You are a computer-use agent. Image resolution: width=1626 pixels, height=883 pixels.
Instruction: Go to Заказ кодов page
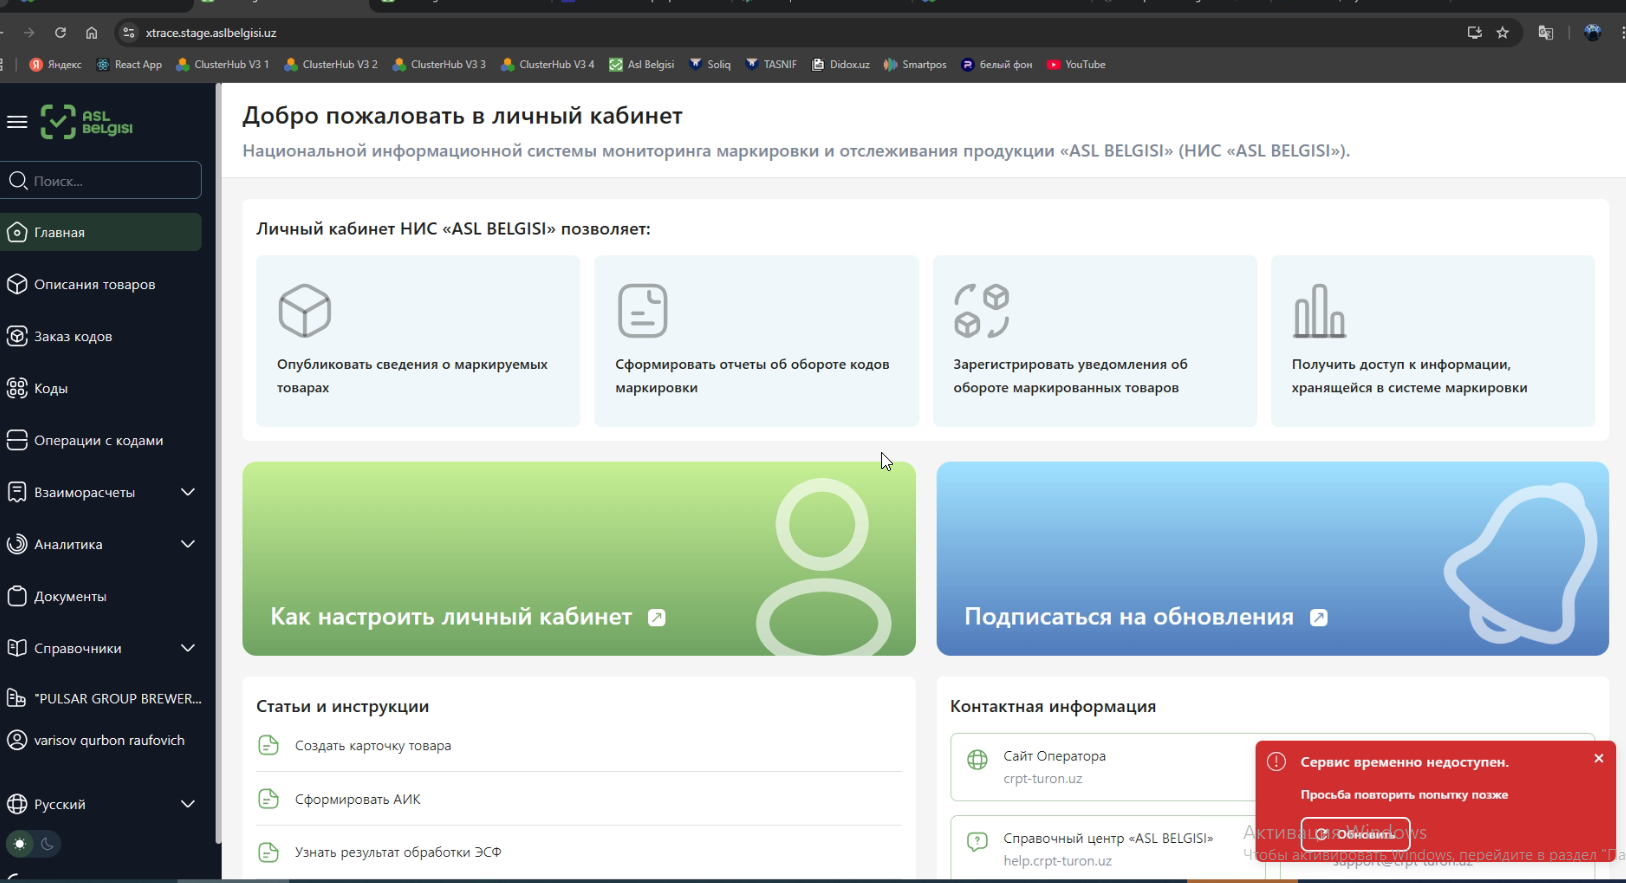pyautogui.click(x=102, y=336)
